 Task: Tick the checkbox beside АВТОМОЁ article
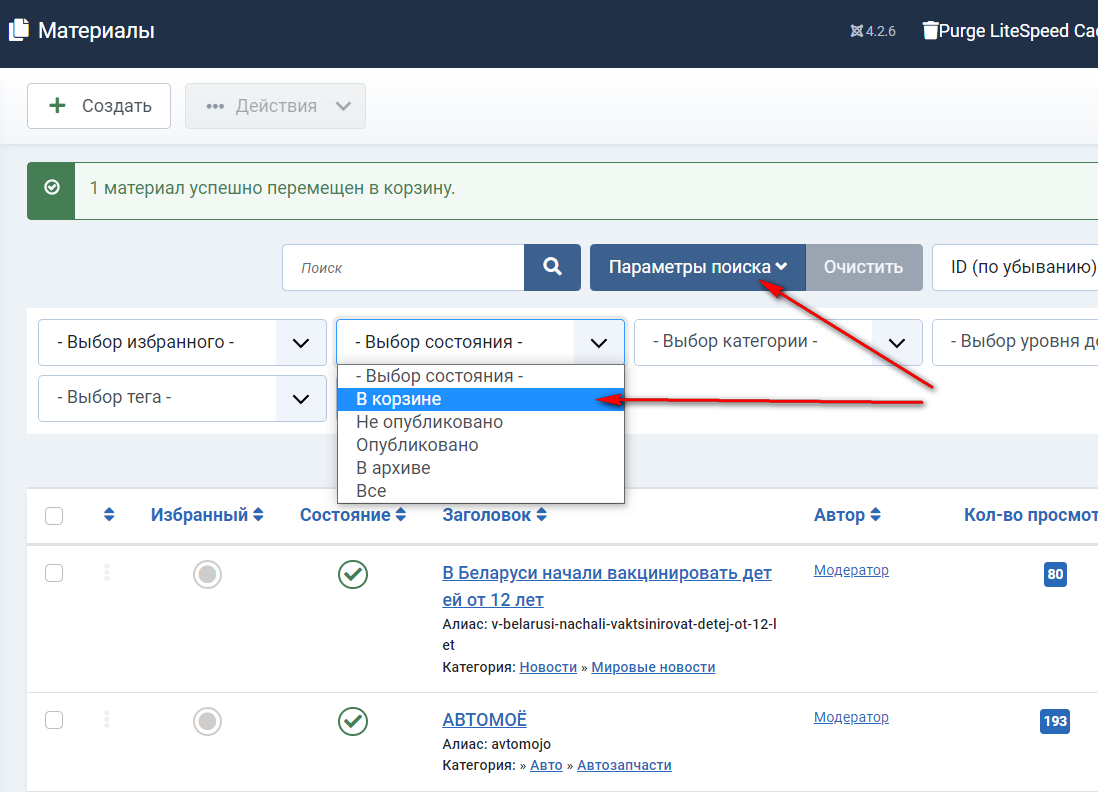(54, 720)
